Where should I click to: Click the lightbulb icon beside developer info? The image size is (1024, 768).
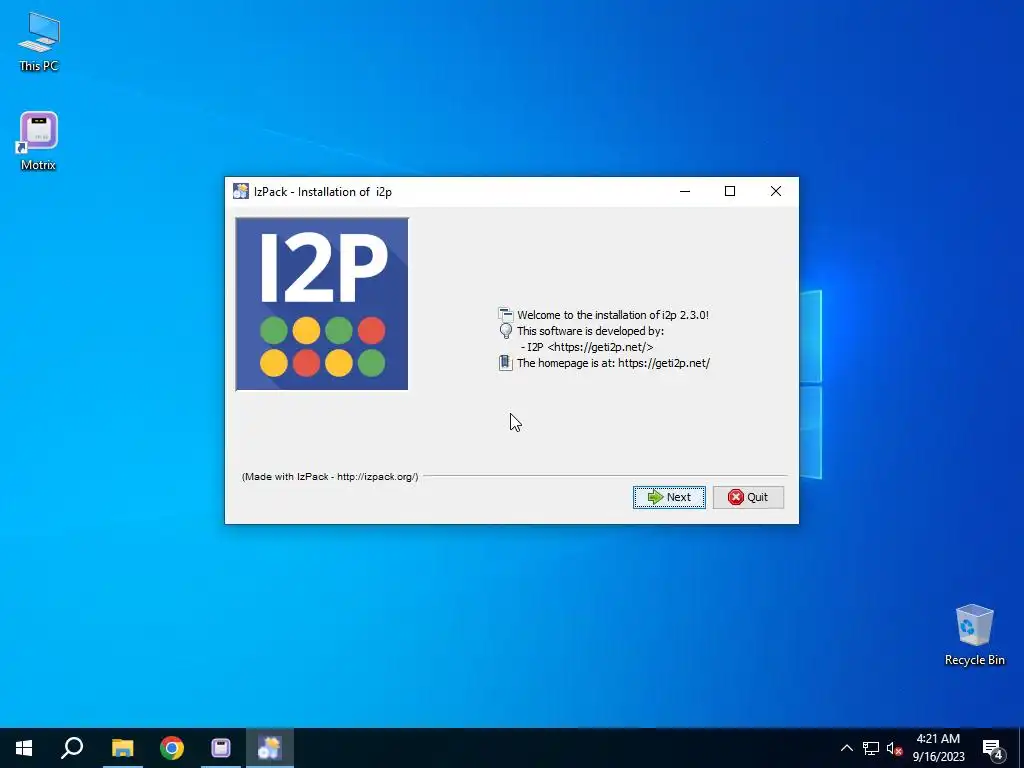505,330
